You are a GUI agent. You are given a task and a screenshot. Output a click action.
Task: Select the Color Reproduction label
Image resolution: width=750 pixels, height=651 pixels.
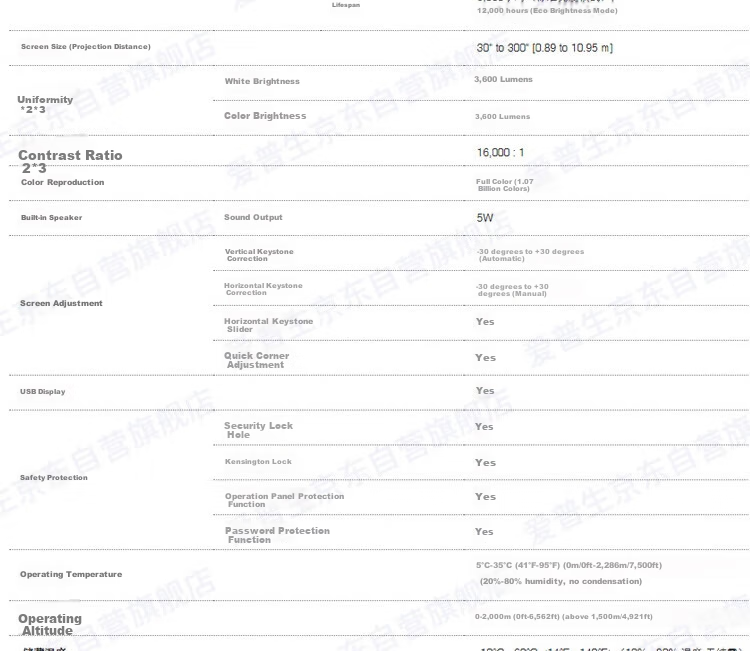(62, 182)
